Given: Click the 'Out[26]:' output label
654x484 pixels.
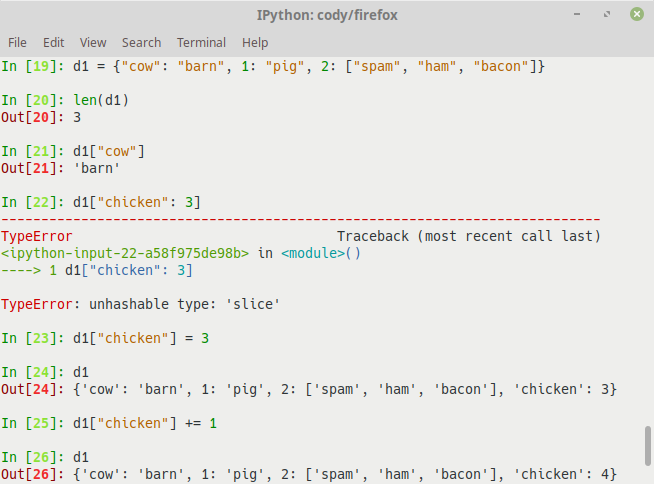Looking at the screenshot, I should (x=33, y=474).
